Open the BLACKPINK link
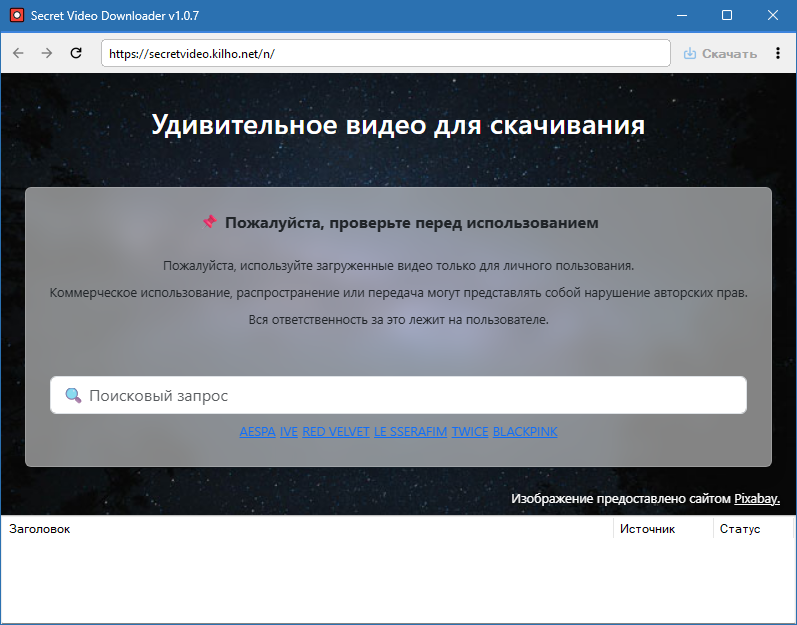Screen dimensions: 797x625 (525, 431)
